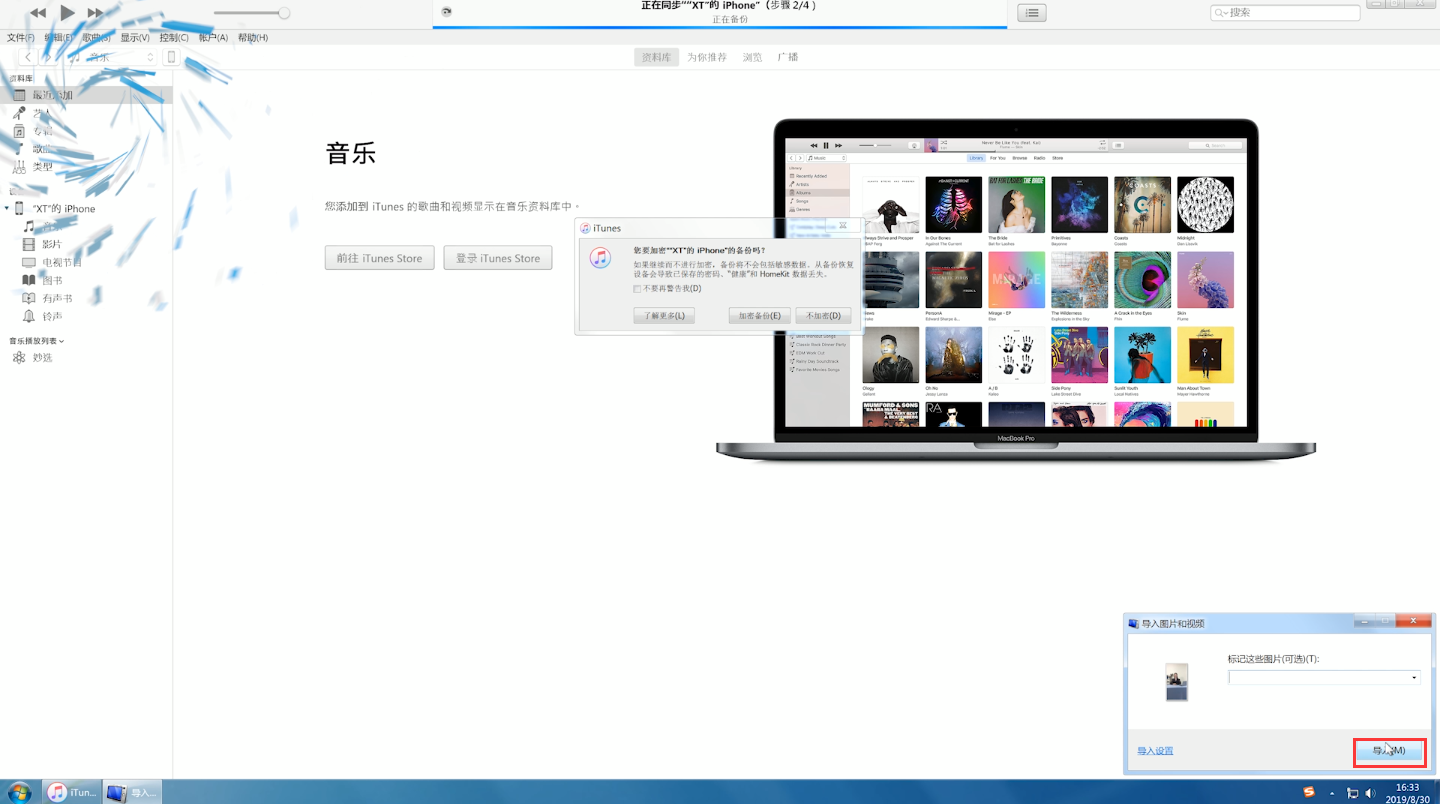Open 有声书 under the iPhone
The width and height of the screenshot is (1440, 804).
[x=57, y=298]
